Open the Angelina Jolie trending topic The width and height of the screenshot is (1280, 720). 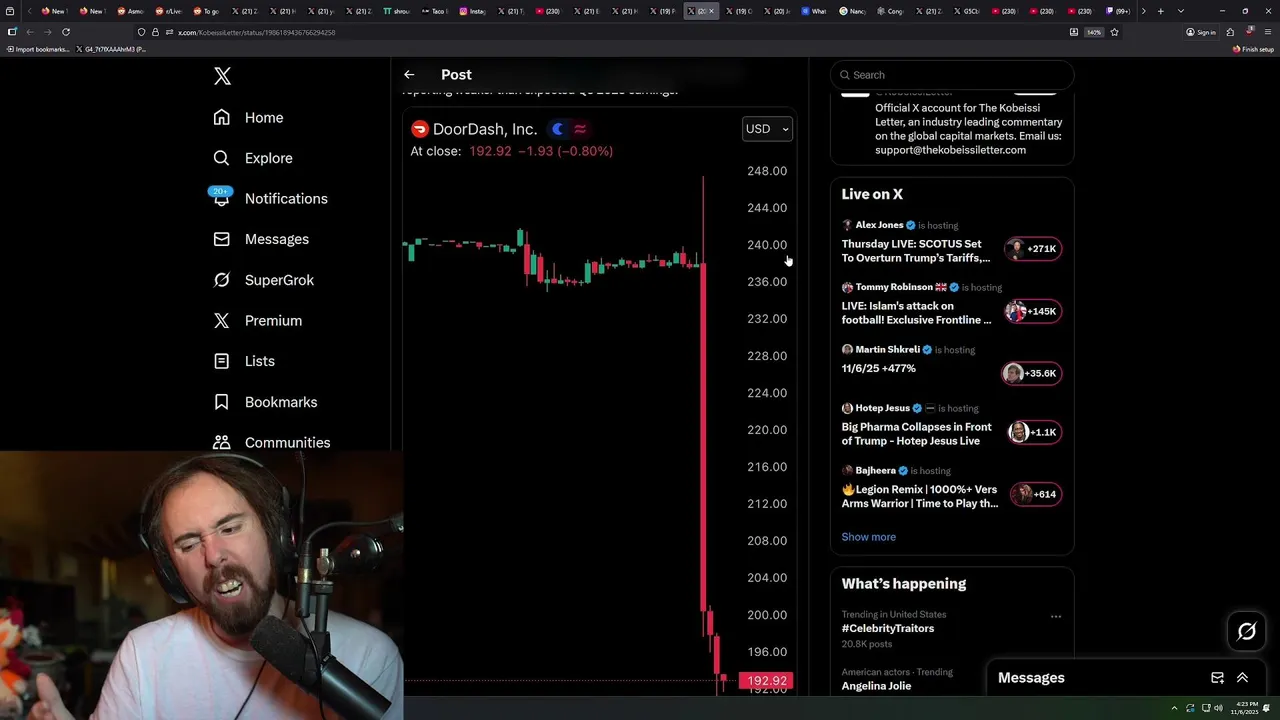(876, 686)
